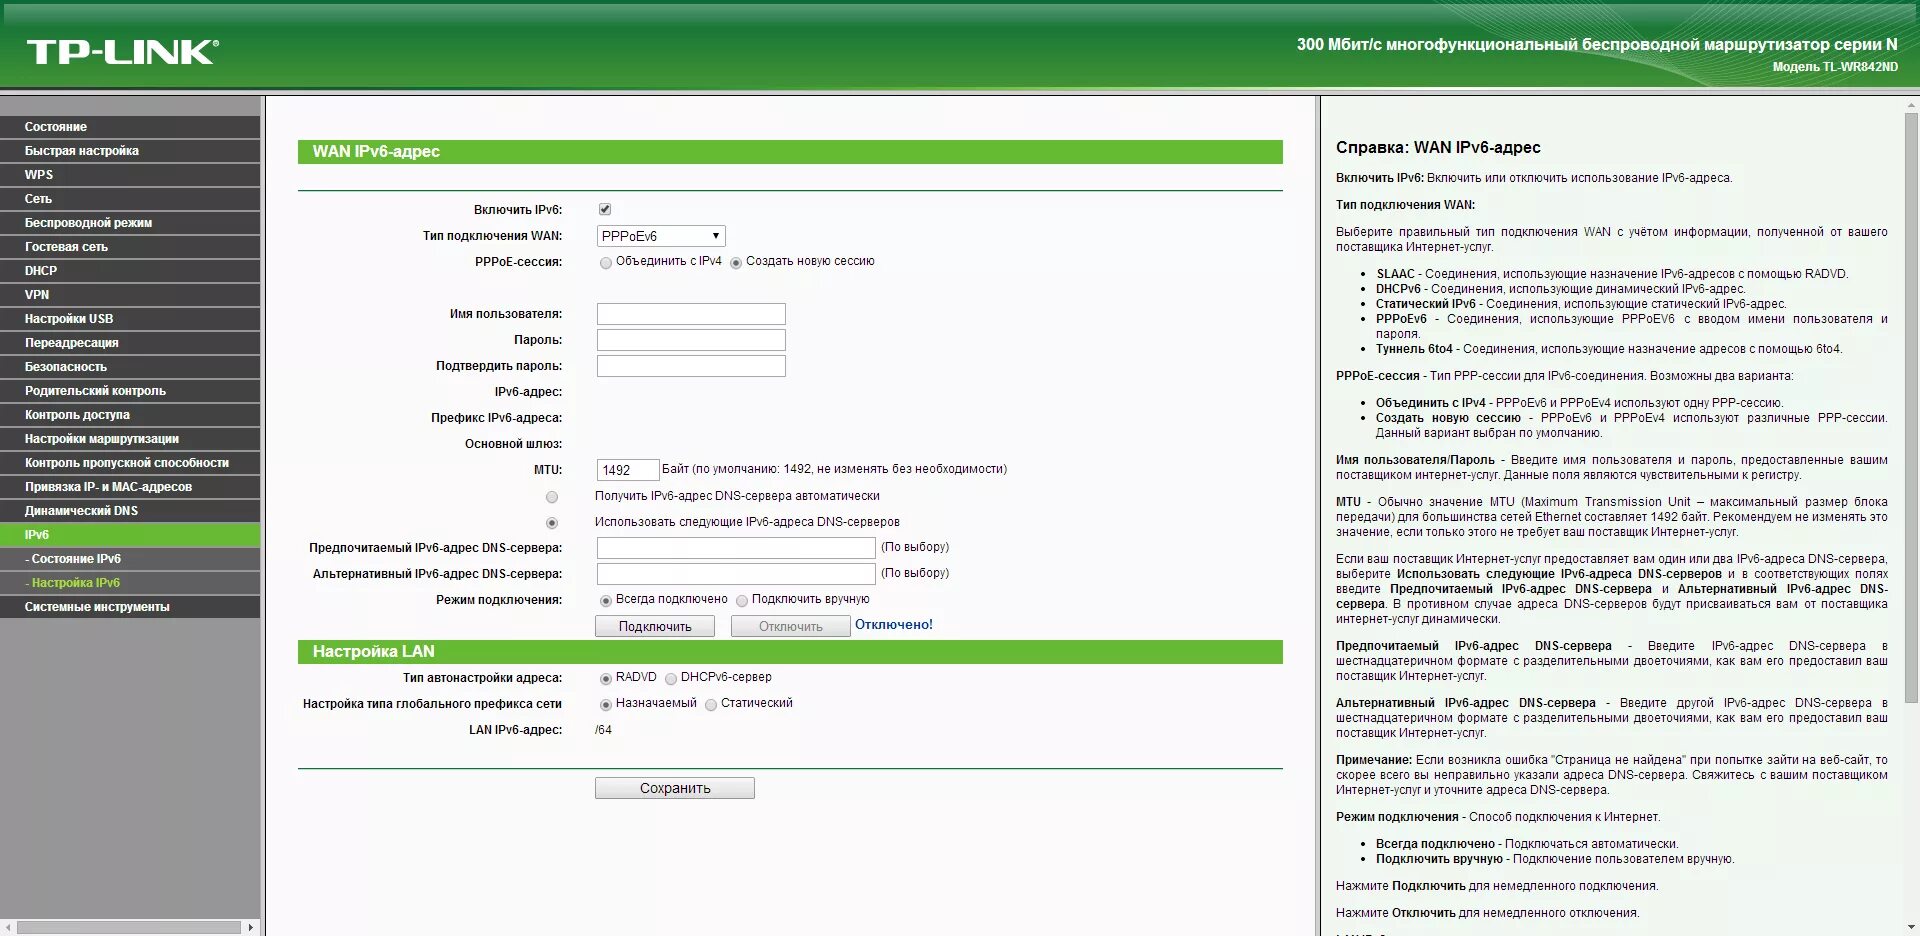Open the Тип подключения WAN dropdown
The width and height of the screenshot is (1920, 936).
[x=660, y=236]
